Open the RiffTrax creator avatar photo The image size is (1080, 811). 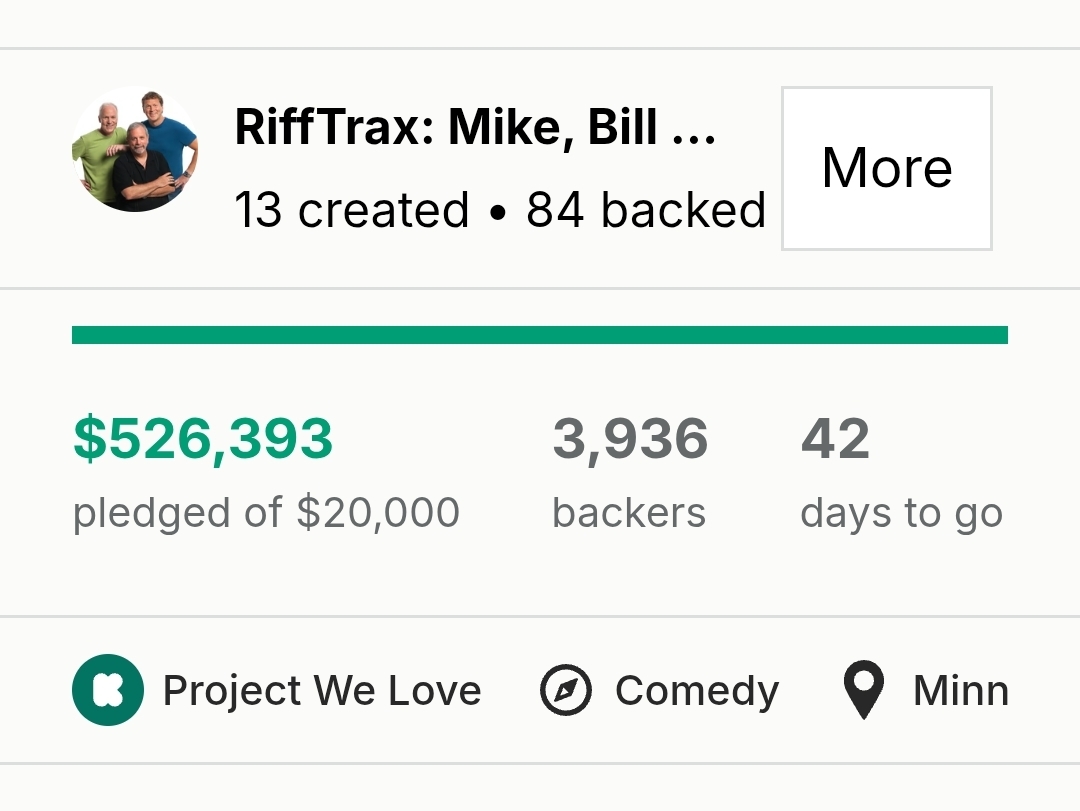136,148
